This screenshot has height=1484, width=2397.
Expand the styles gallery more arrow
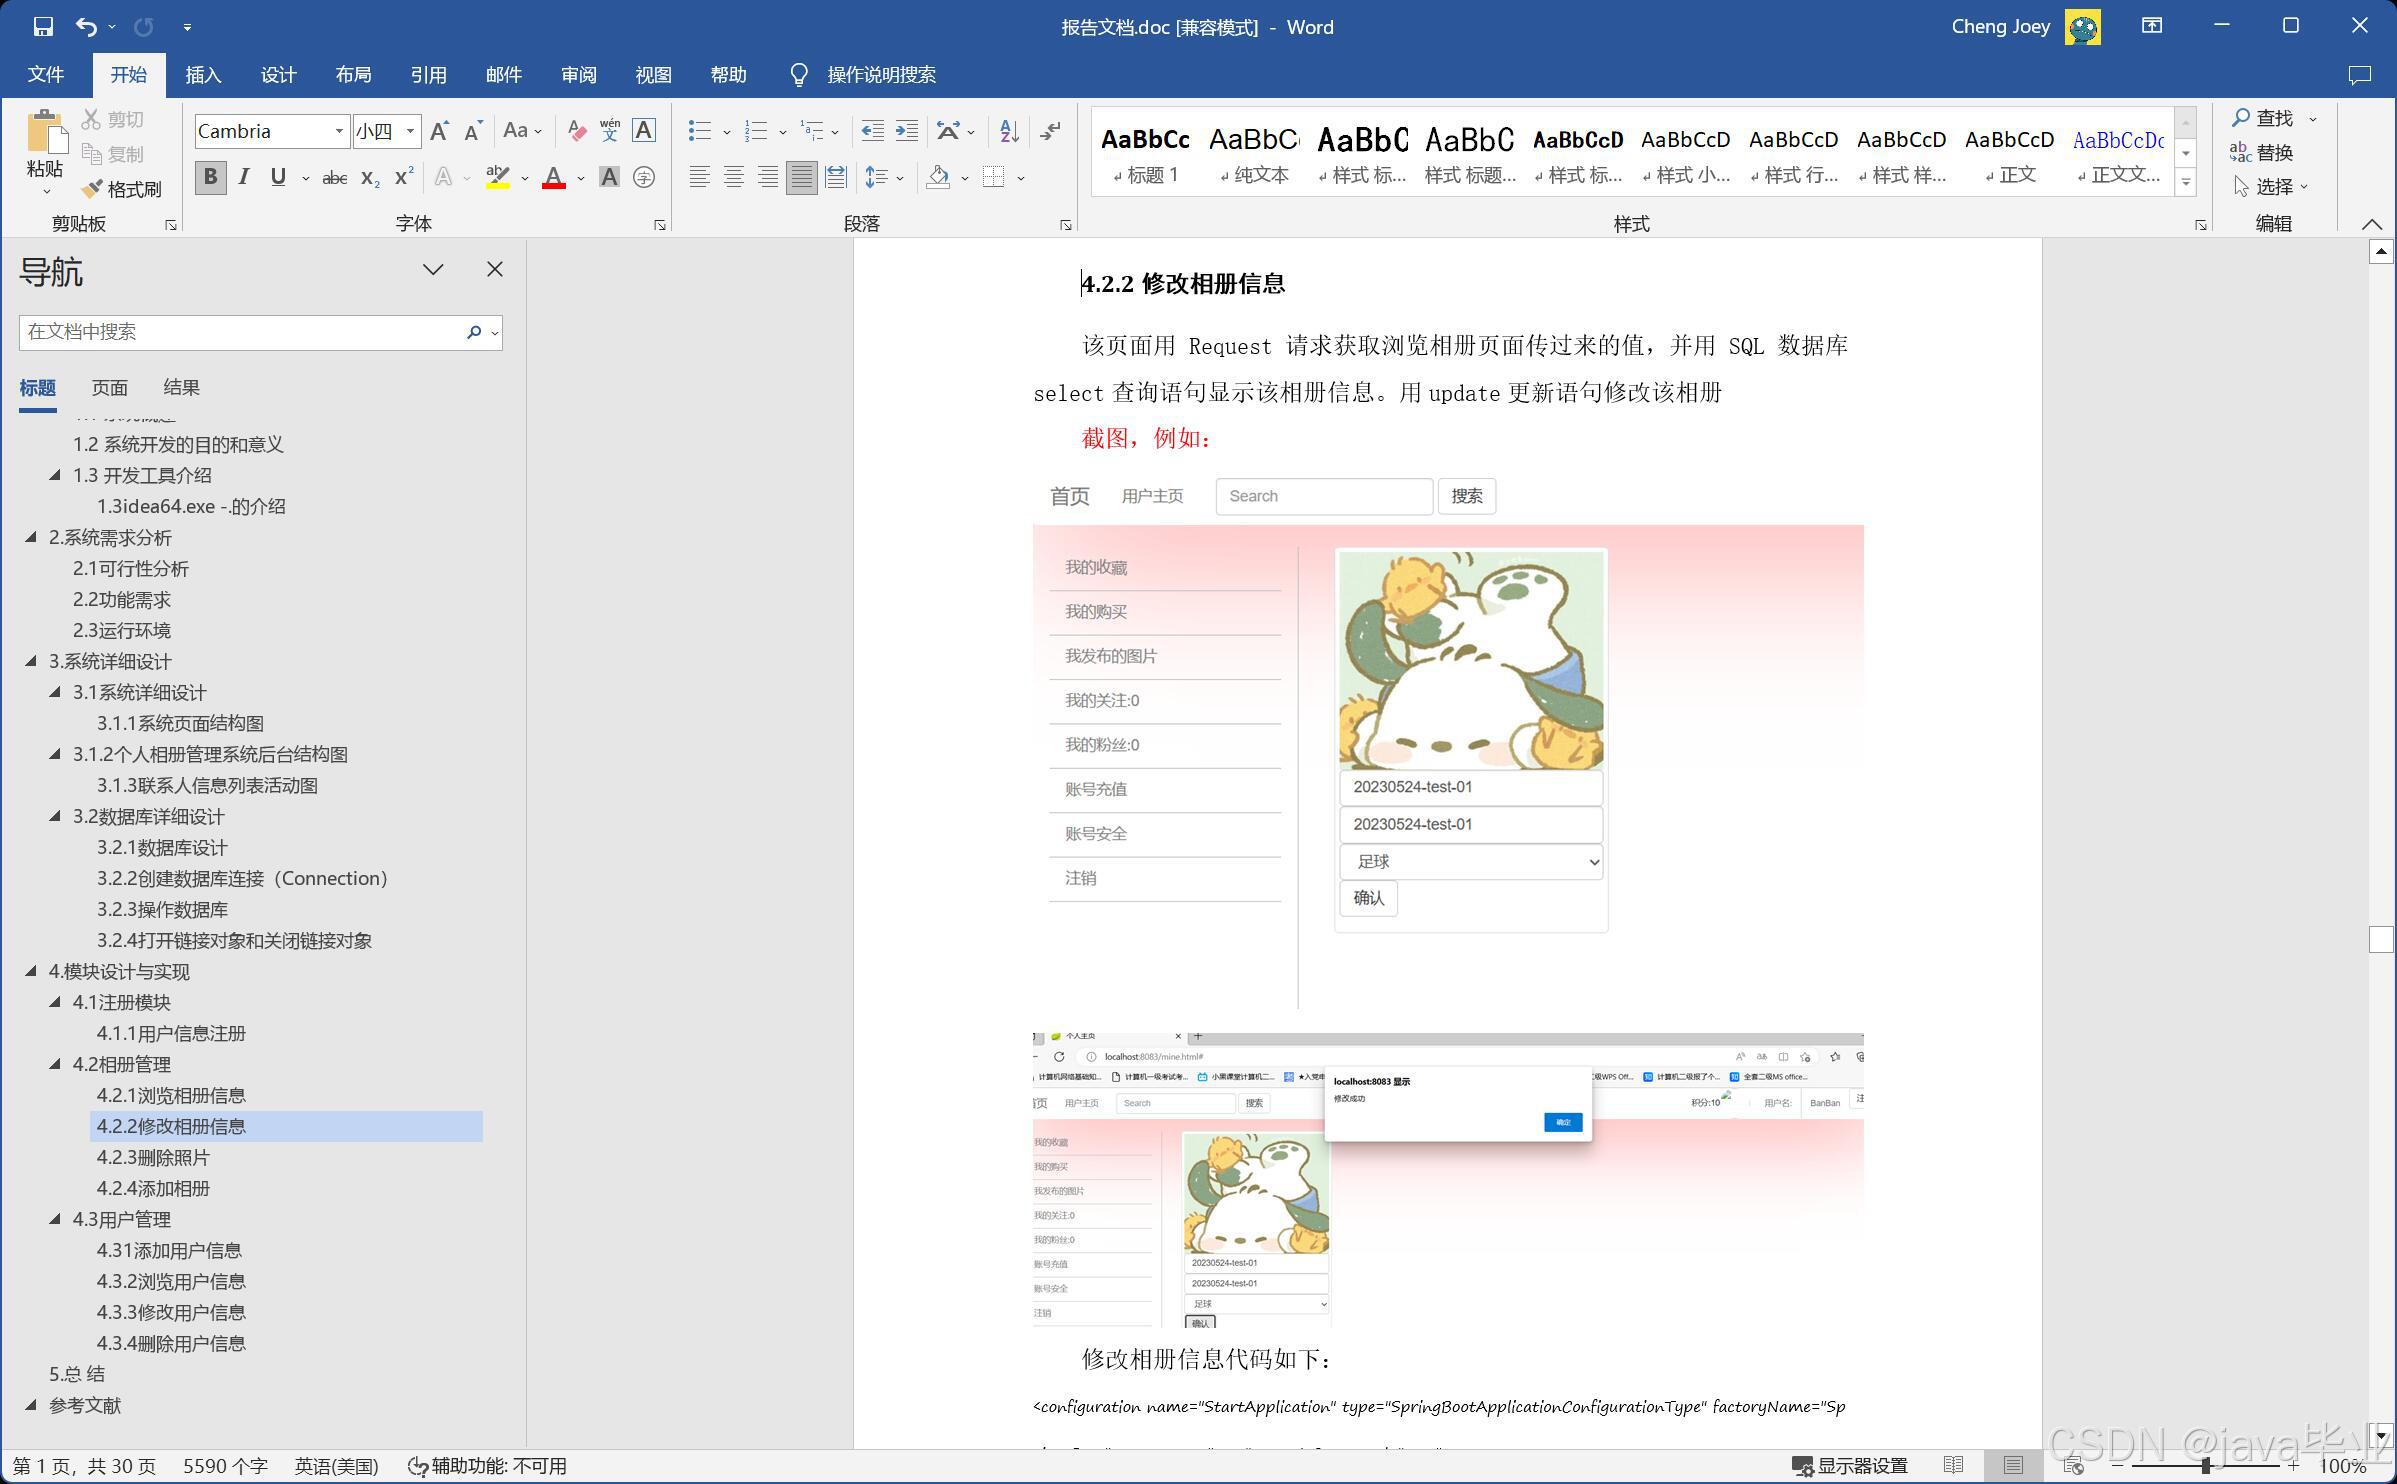click(2186, 183)
